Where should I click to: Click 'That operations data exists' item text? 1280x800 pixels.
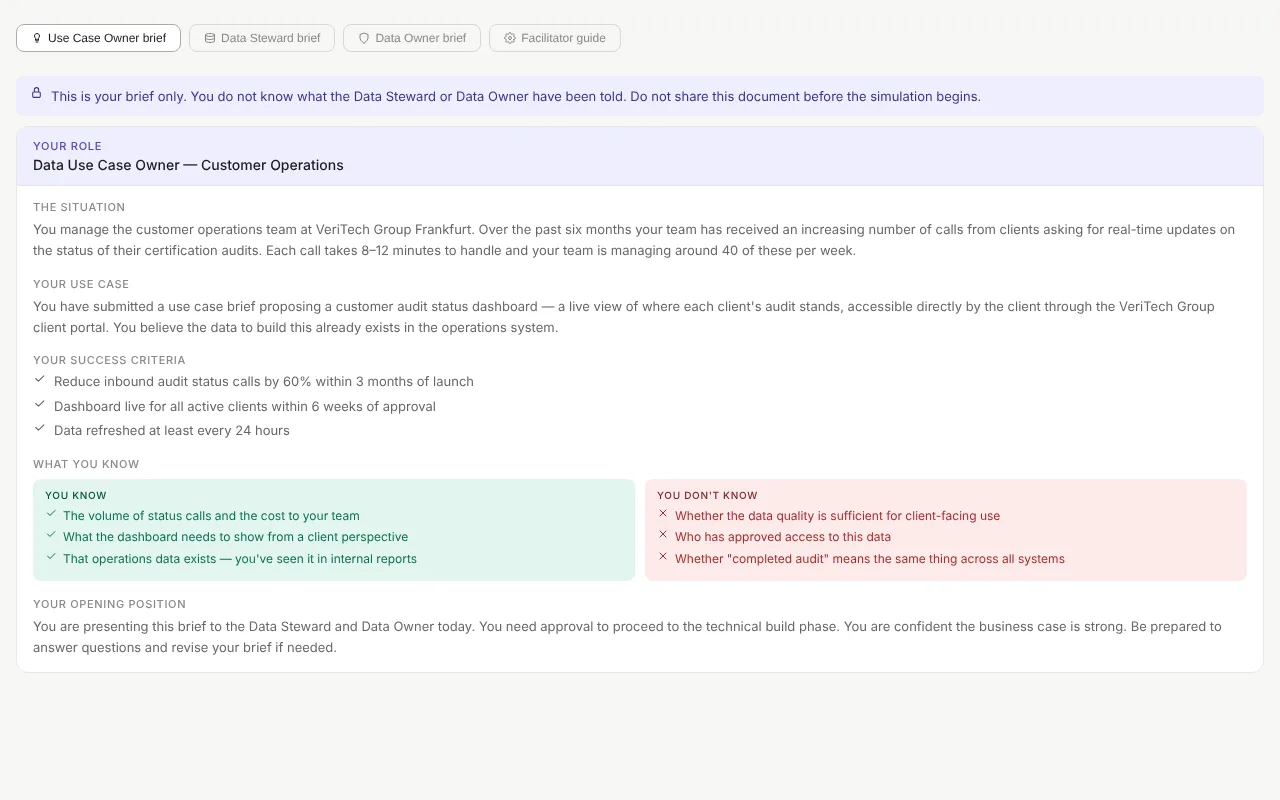240,559
